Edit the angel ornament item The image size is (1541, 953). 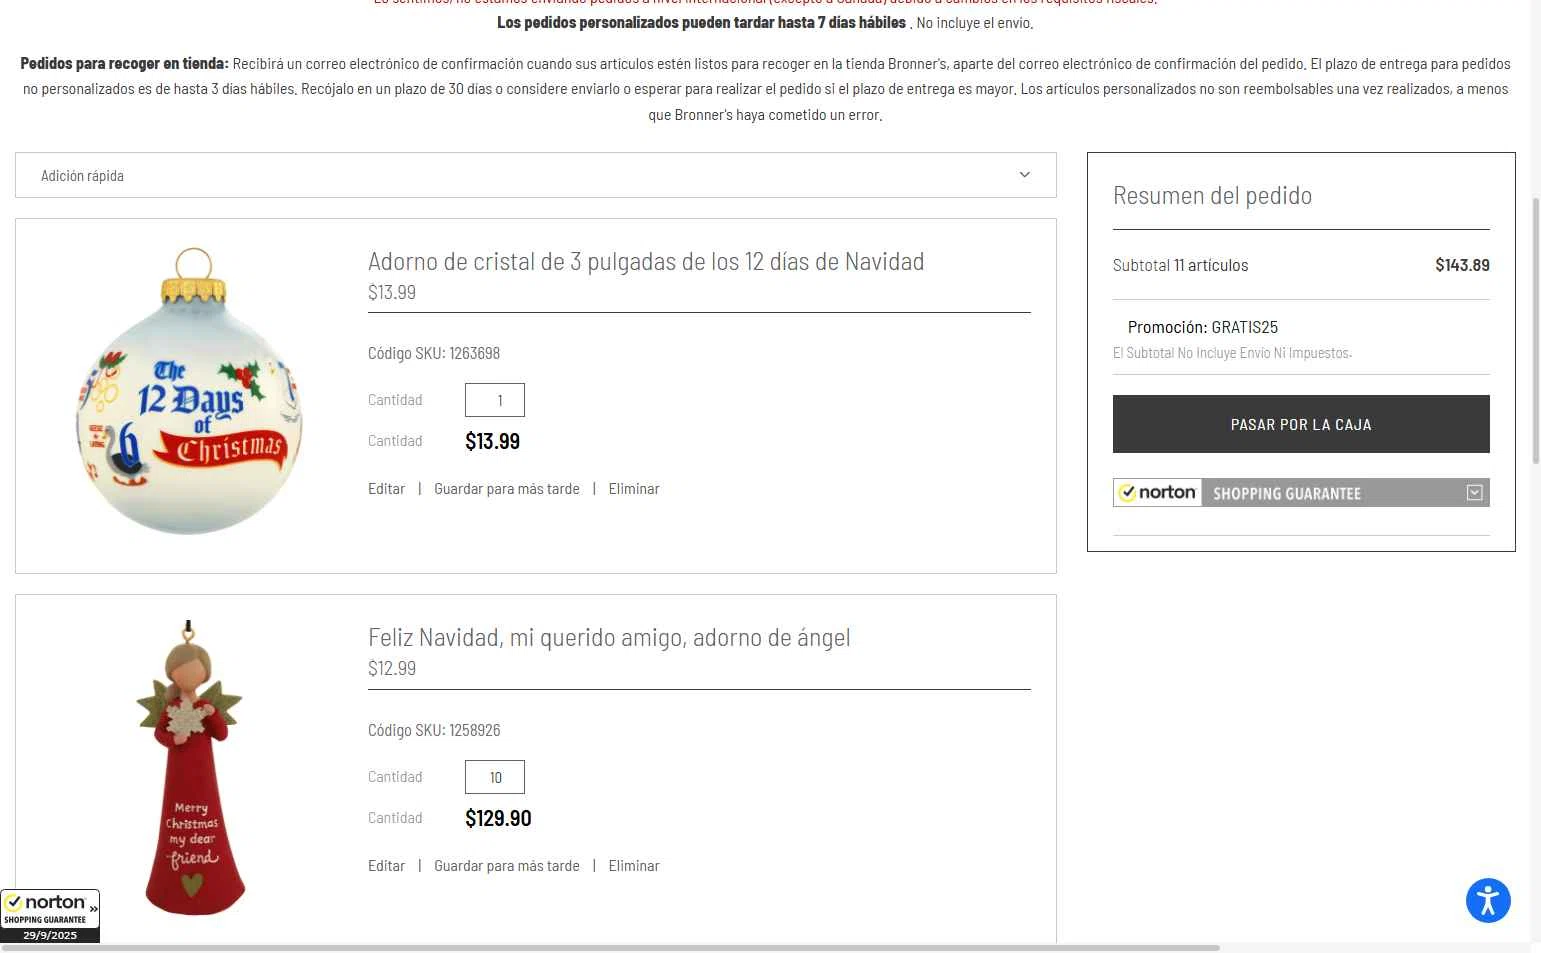pos(386,866)
